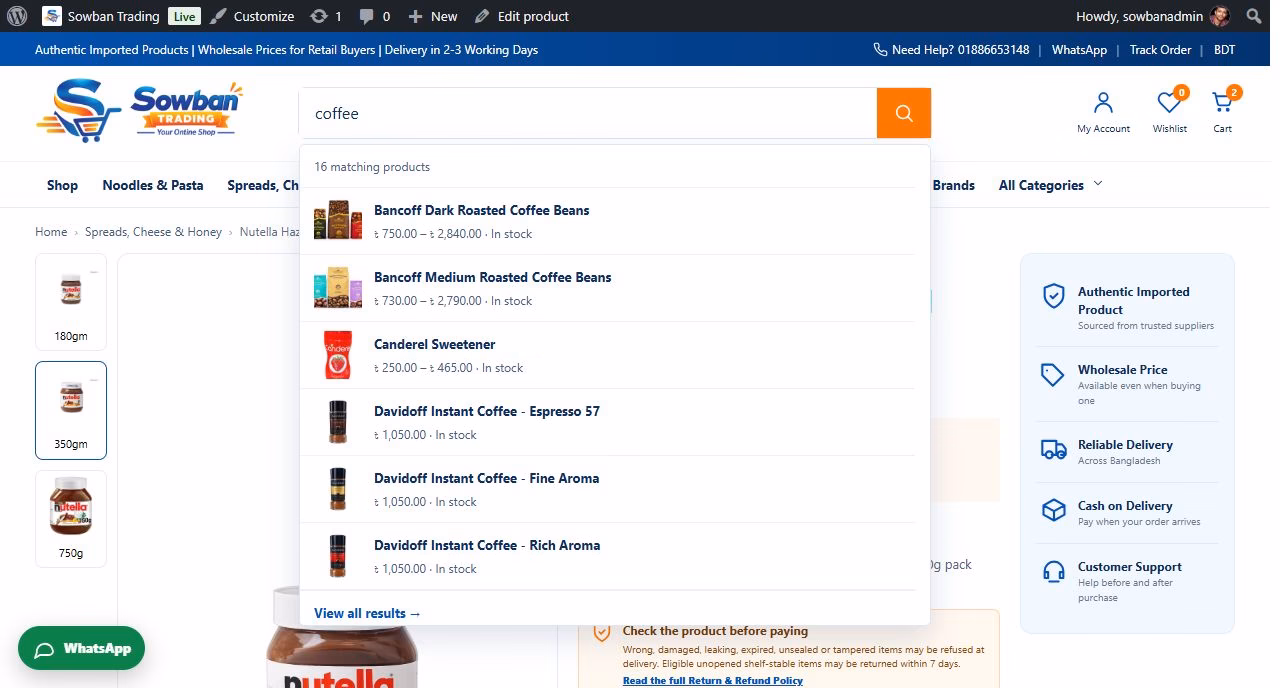Click the Davidoff Fine Aroma jar image

tap(338, 489)
